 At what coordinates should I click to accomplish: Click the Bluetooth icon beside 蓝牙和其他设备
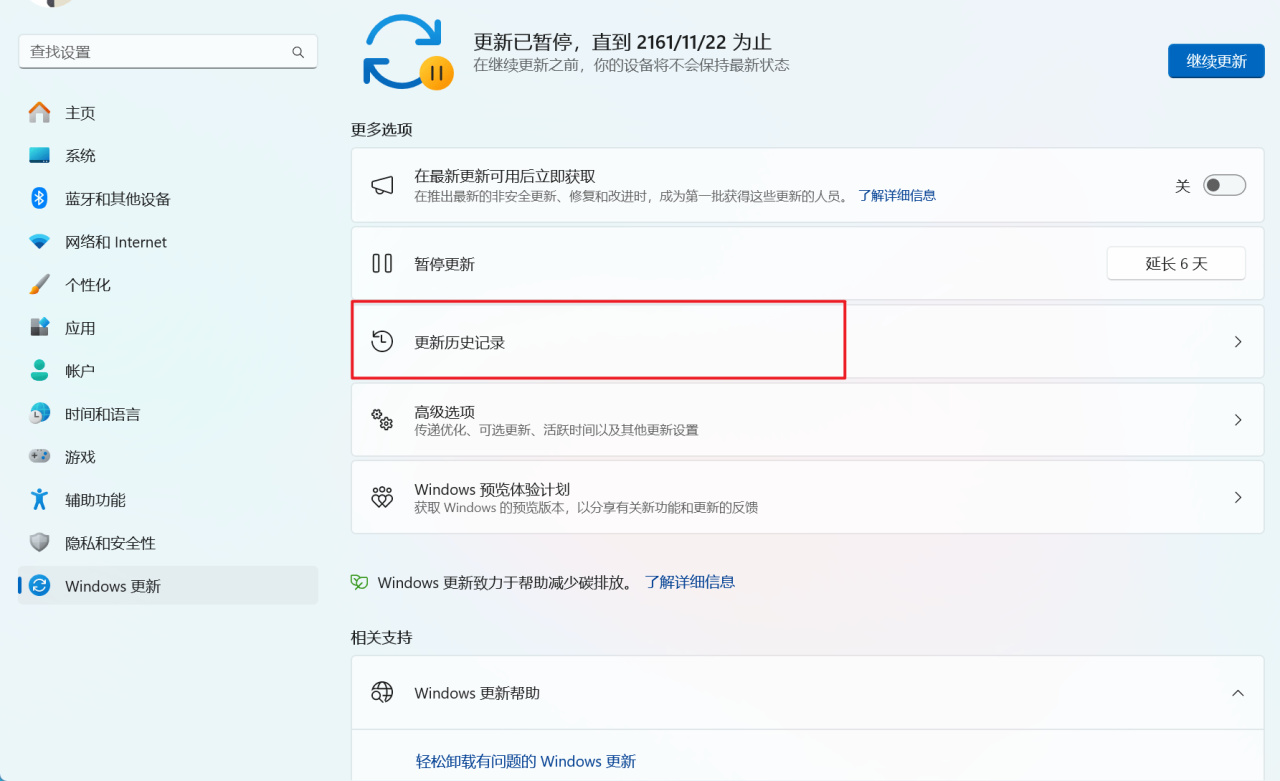pos(39,198)
